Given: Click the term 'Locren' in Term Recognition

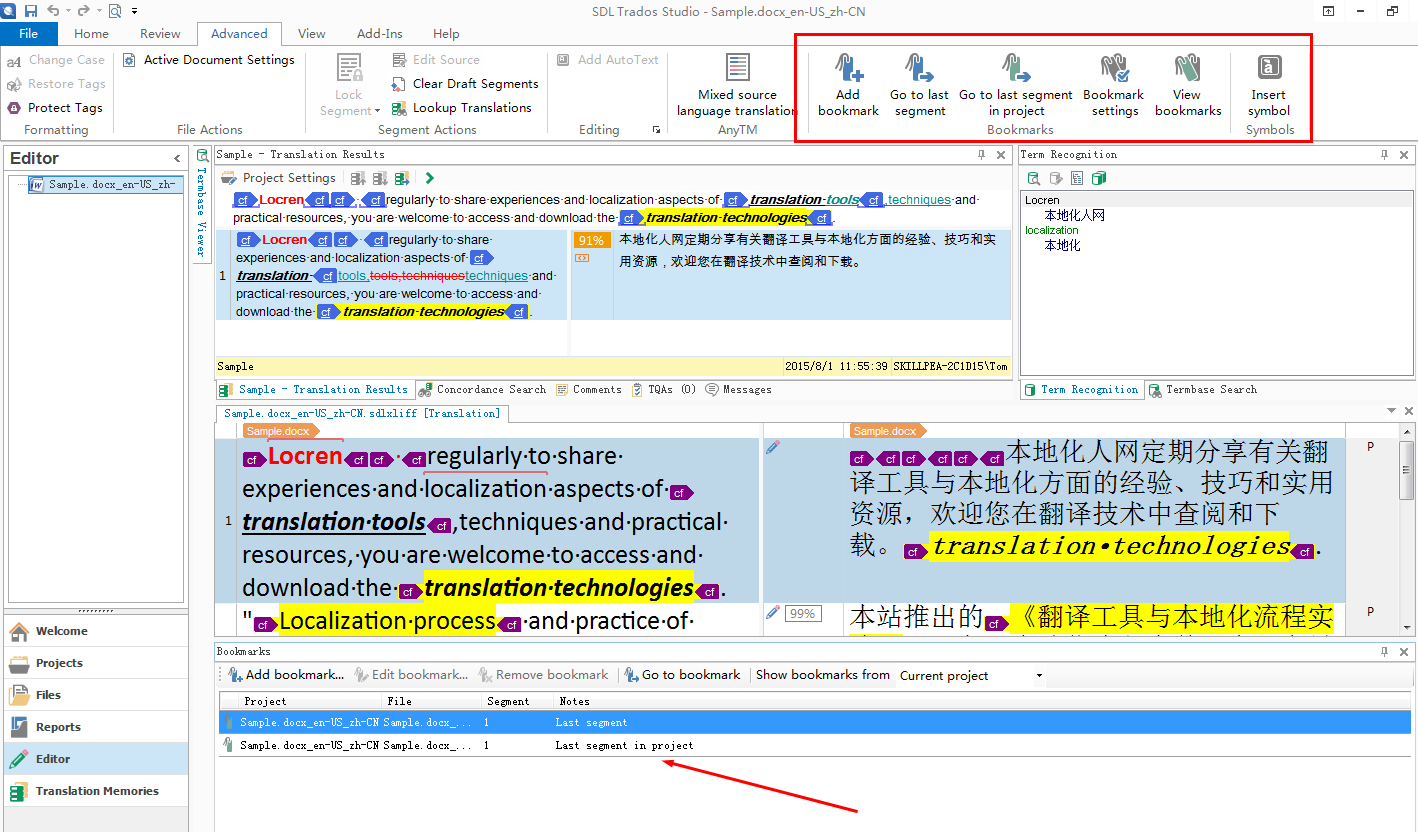Looking at the screenshot, I should (x=1042, y=200).
